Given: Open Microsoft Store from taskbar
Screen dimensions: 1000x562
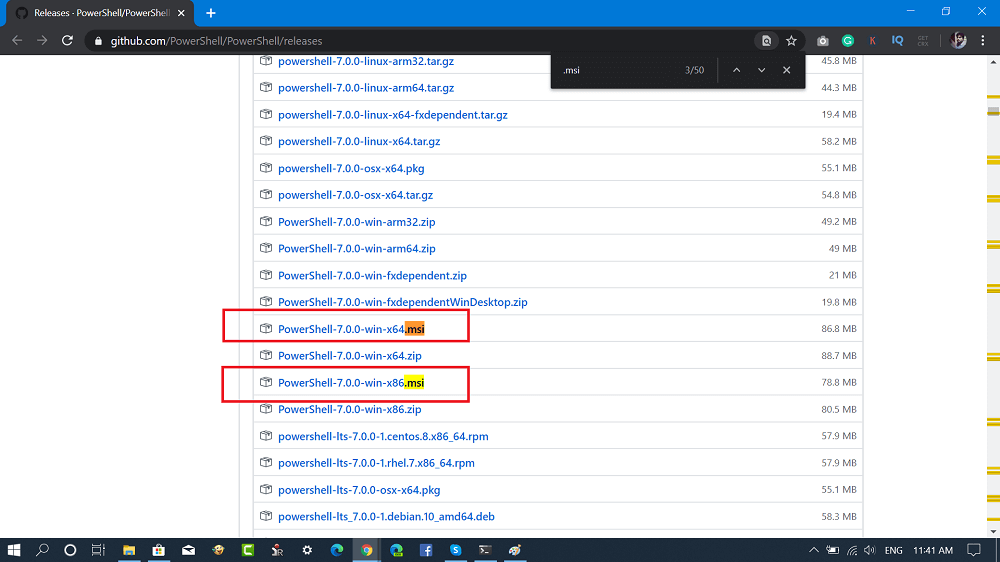Looking at the screenshot, I should click(x=158, y=550).
